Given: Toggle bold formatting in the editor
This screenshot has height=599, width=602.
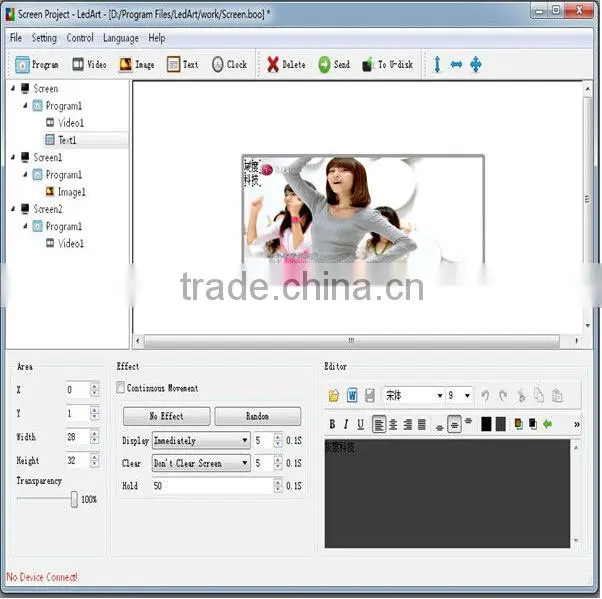Looking at the screenshot, I should [x=332, y=424].
